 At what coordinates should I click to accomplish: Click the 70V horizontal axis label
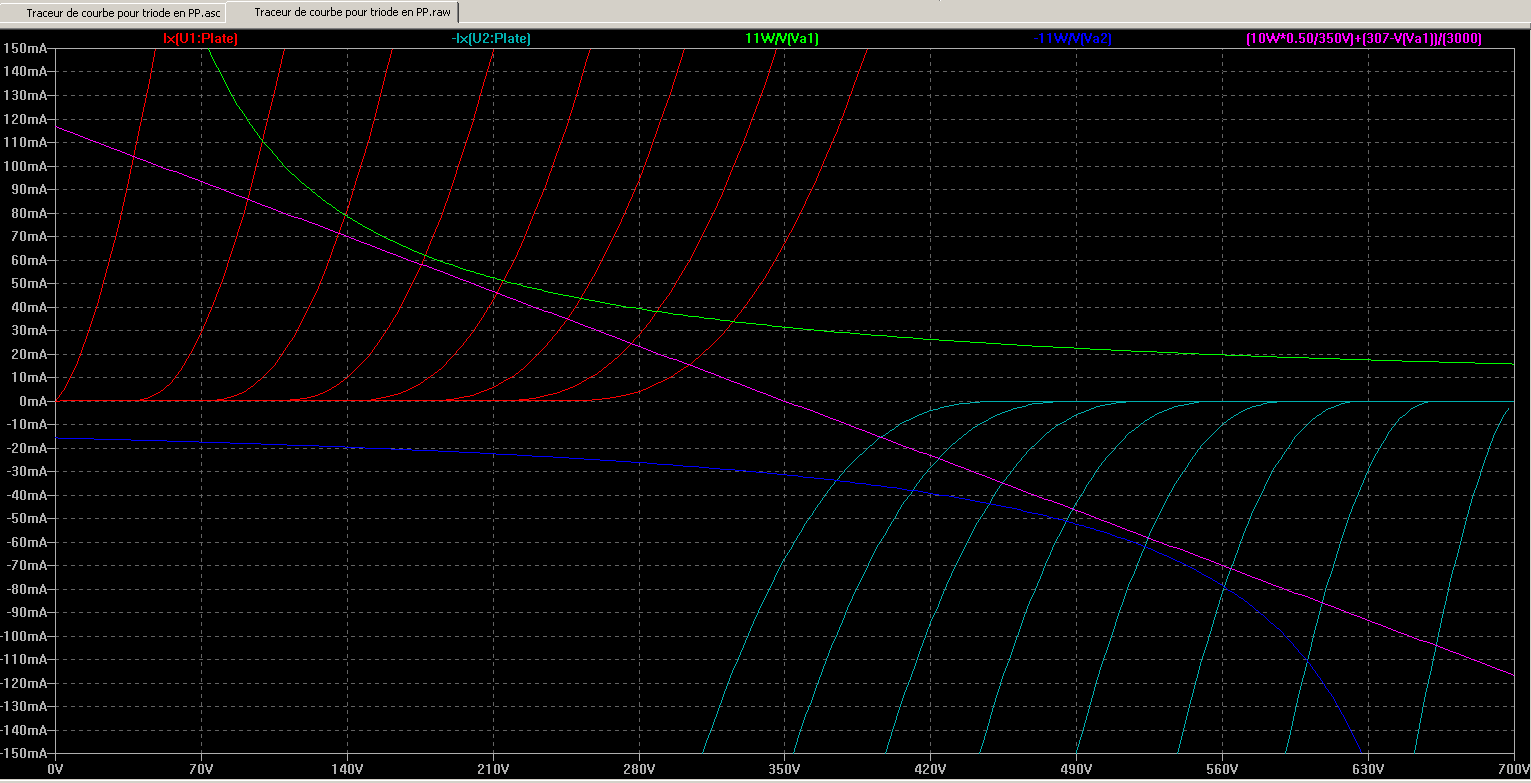[x=202, y=769]
